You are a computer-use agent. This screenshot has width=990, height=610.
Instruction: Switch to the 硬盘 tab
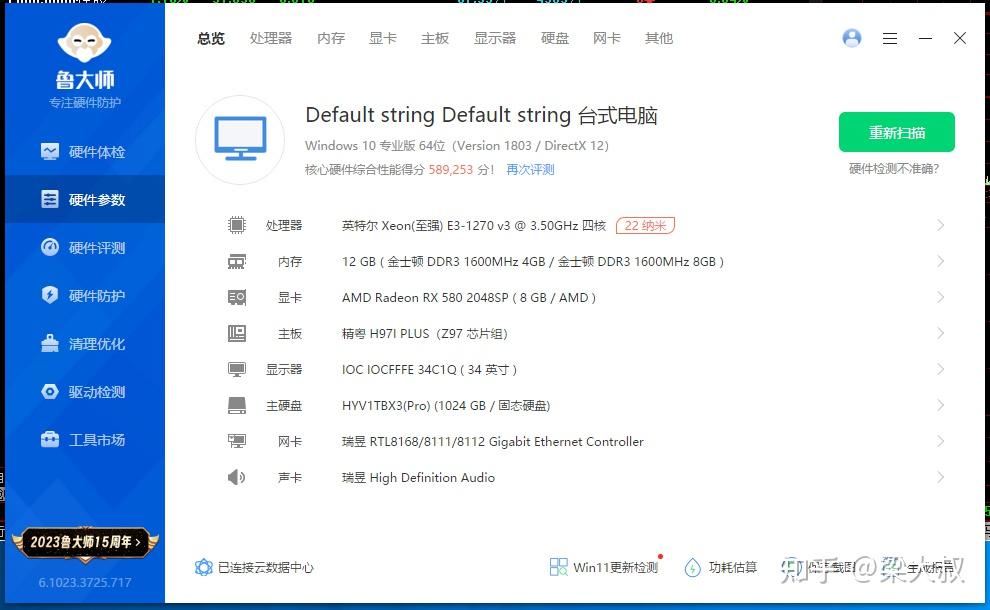(x=555, y=39)
